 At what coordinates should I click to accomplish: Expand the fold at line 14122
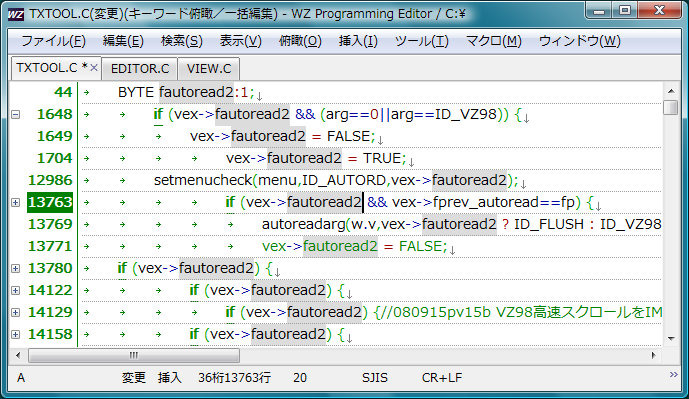(x=15, y=290)
